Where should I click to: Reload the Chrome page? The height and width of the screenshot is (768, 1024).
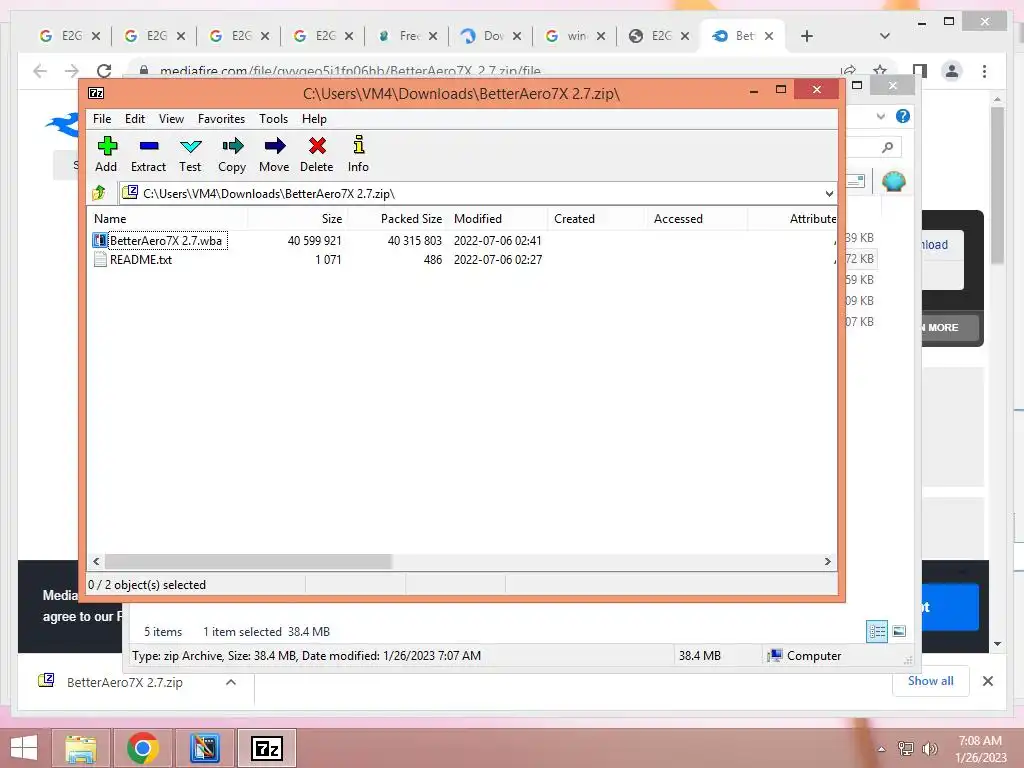(x=104, y=71)
